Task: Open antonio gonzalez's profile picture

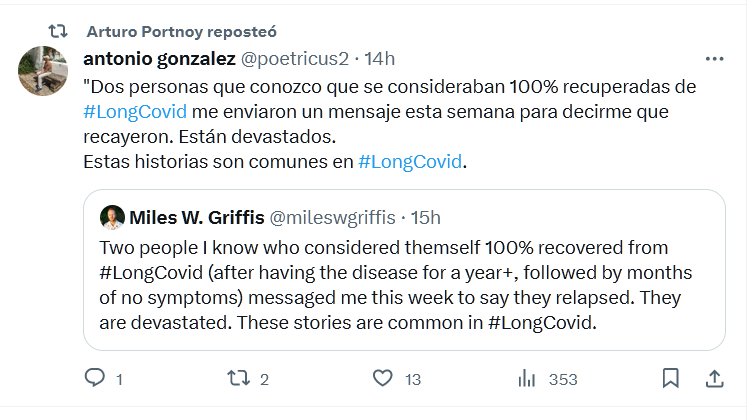Action: (44, 72)
